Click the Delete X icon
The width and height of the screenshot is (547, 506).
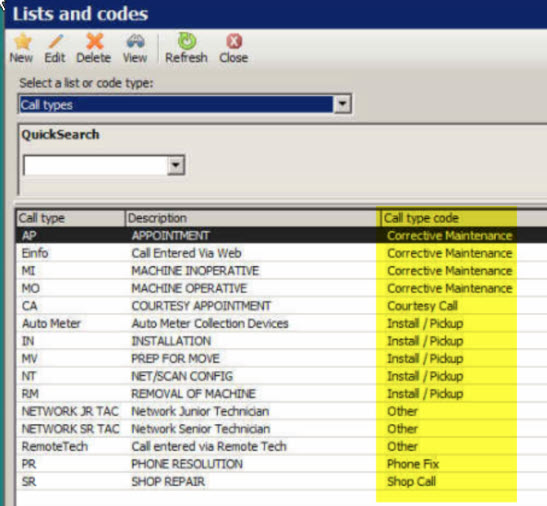pyautogui.click(x=94, y=41)
